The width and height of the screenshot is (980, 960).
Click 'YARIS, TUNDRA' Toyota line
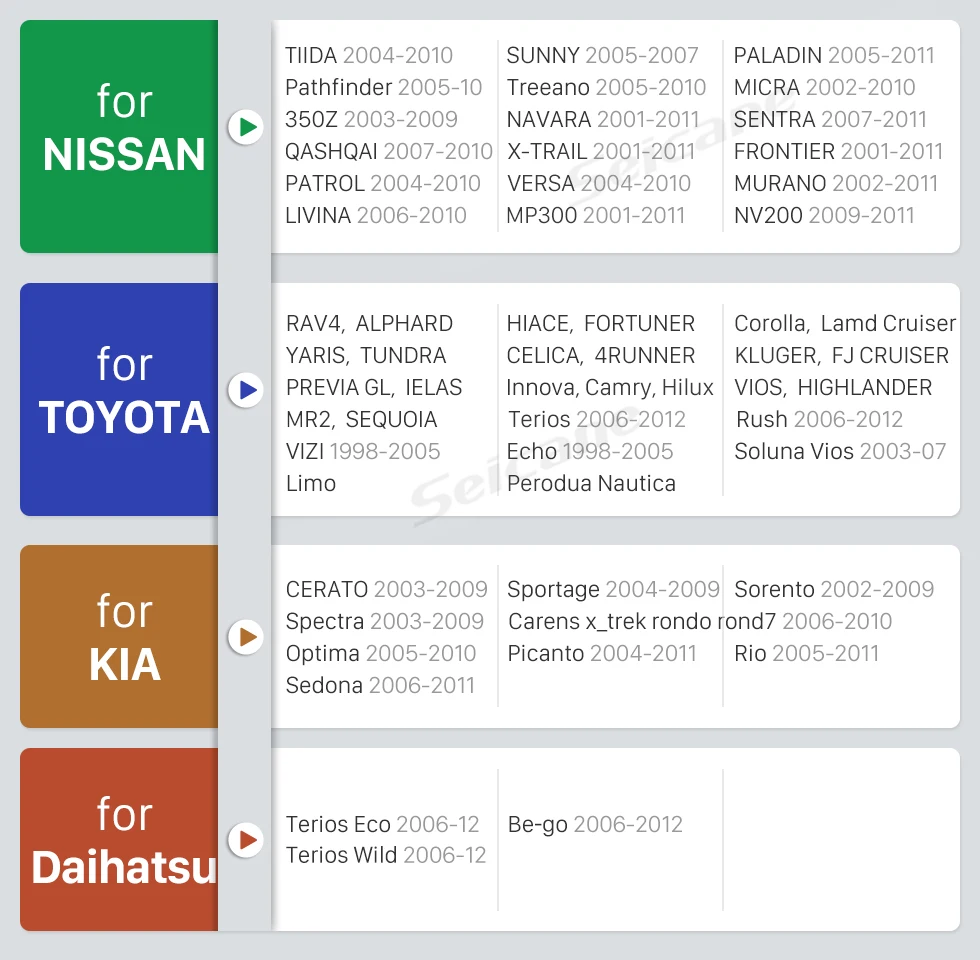pos(366,355)
